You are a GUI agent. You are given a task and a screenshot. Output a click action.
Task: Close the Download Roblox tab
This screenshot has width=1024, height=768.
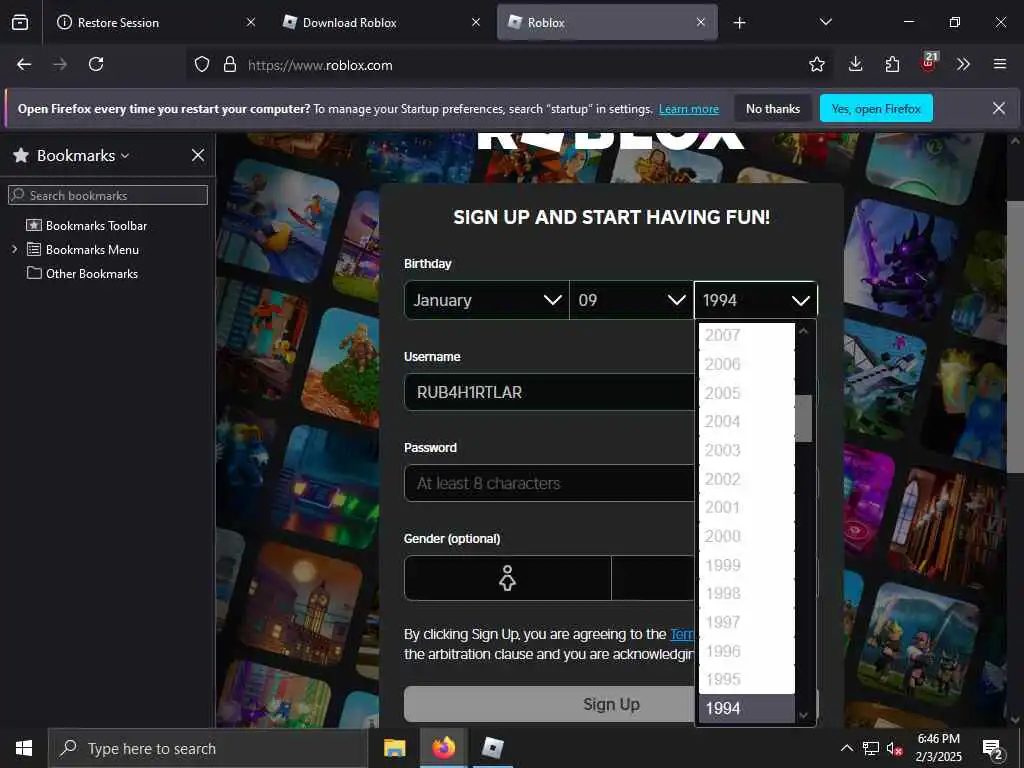tap(476, 22)
